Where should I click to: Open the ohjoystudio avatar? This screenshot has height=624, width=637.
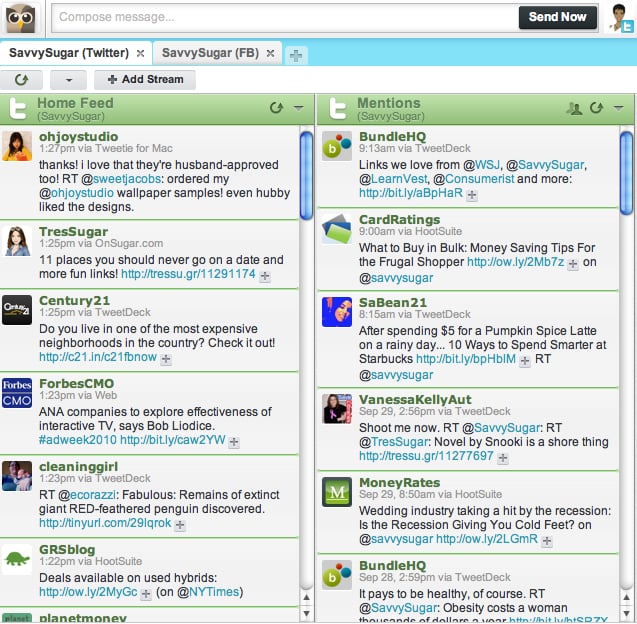point(17,146)
